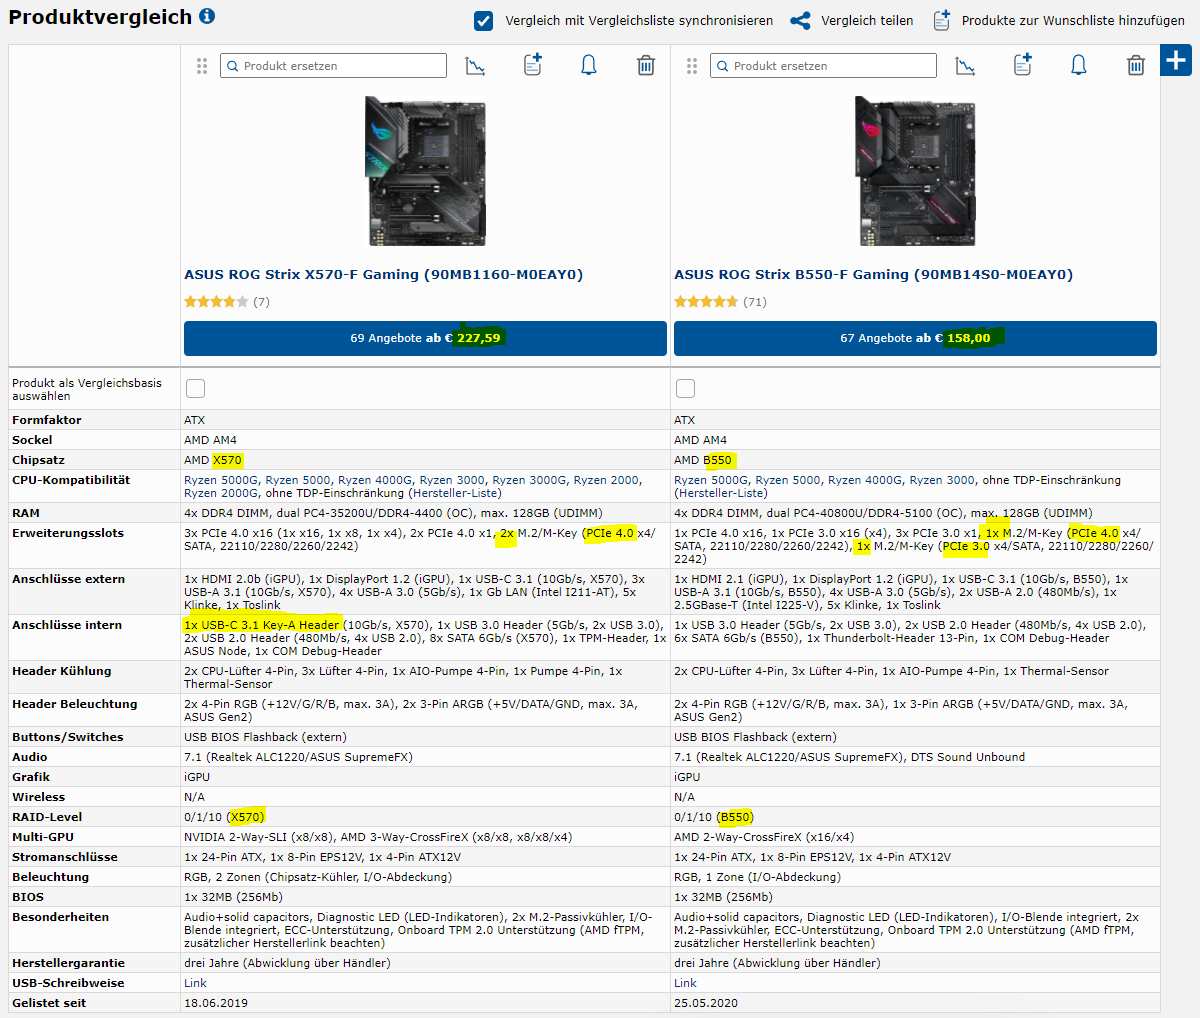The width and height of the screenshot is (1200, 1018).
Task: Click 67 Angebote ab € 158,00 button
Action: (x=915, y=338)
